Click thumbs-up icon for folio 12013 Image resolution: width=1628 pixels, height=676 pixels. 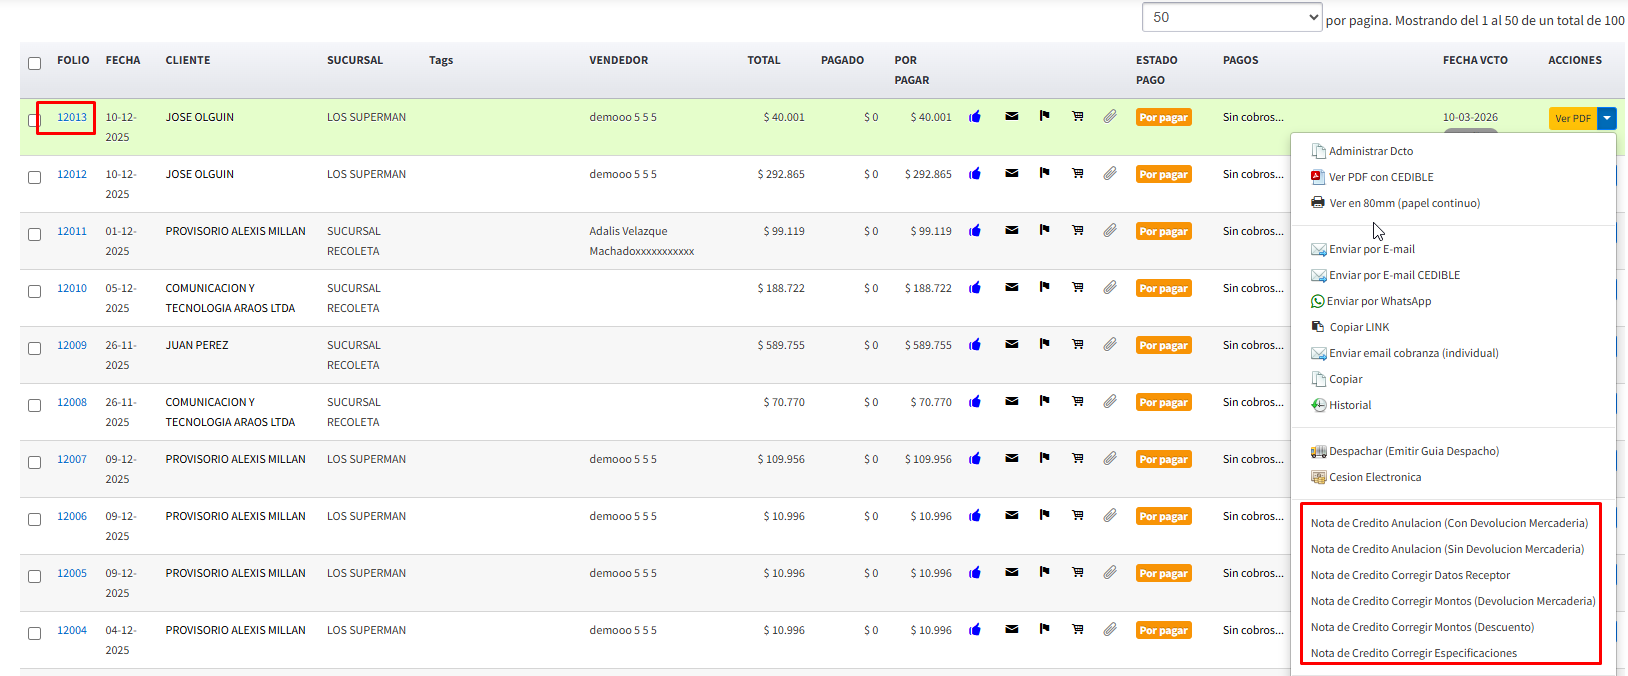point(974,117)
